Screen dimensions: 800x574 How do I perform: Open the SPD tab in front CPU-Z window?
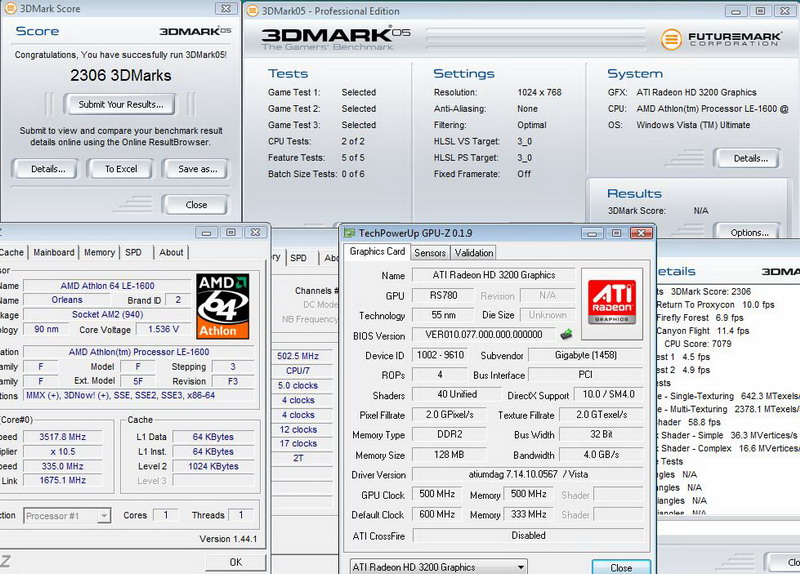pos(134,252)
